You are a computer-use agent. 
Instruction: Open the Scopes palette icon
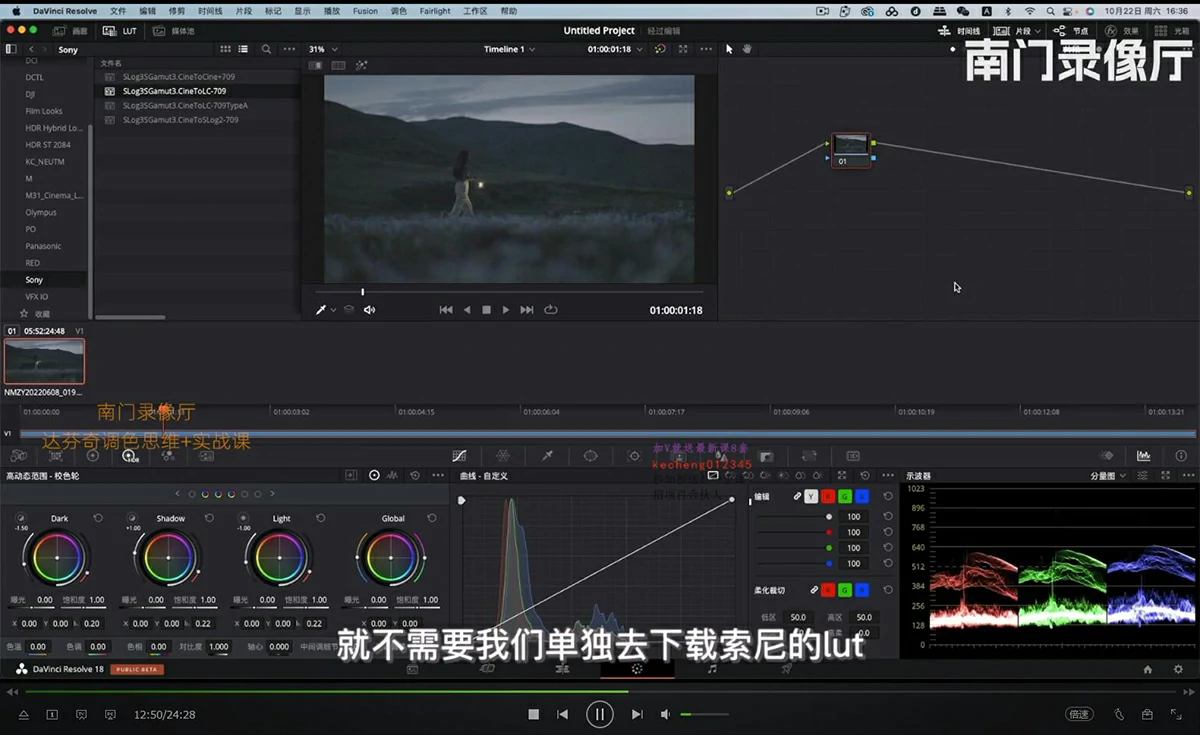pyautogui.click(x=1143, y=455)
